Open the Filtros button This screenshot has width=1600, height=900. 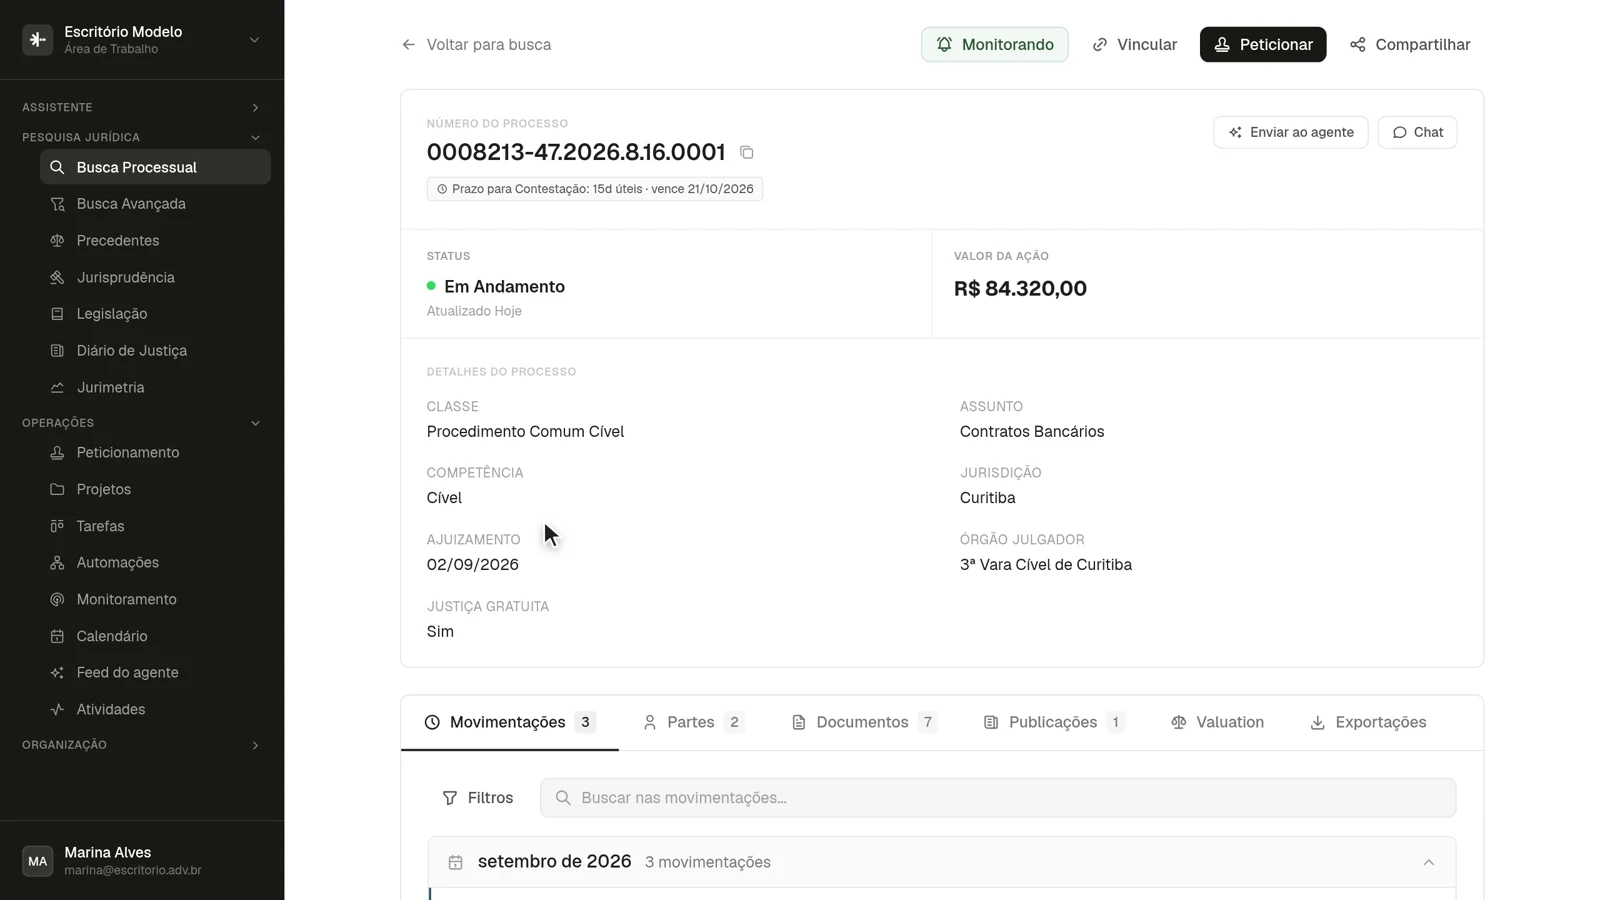coord(478,798)
